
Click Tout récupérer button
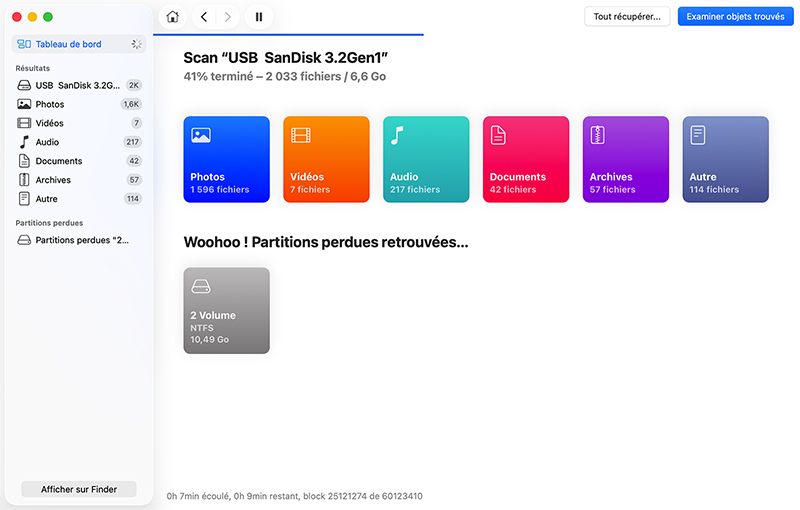pos(627,16)
